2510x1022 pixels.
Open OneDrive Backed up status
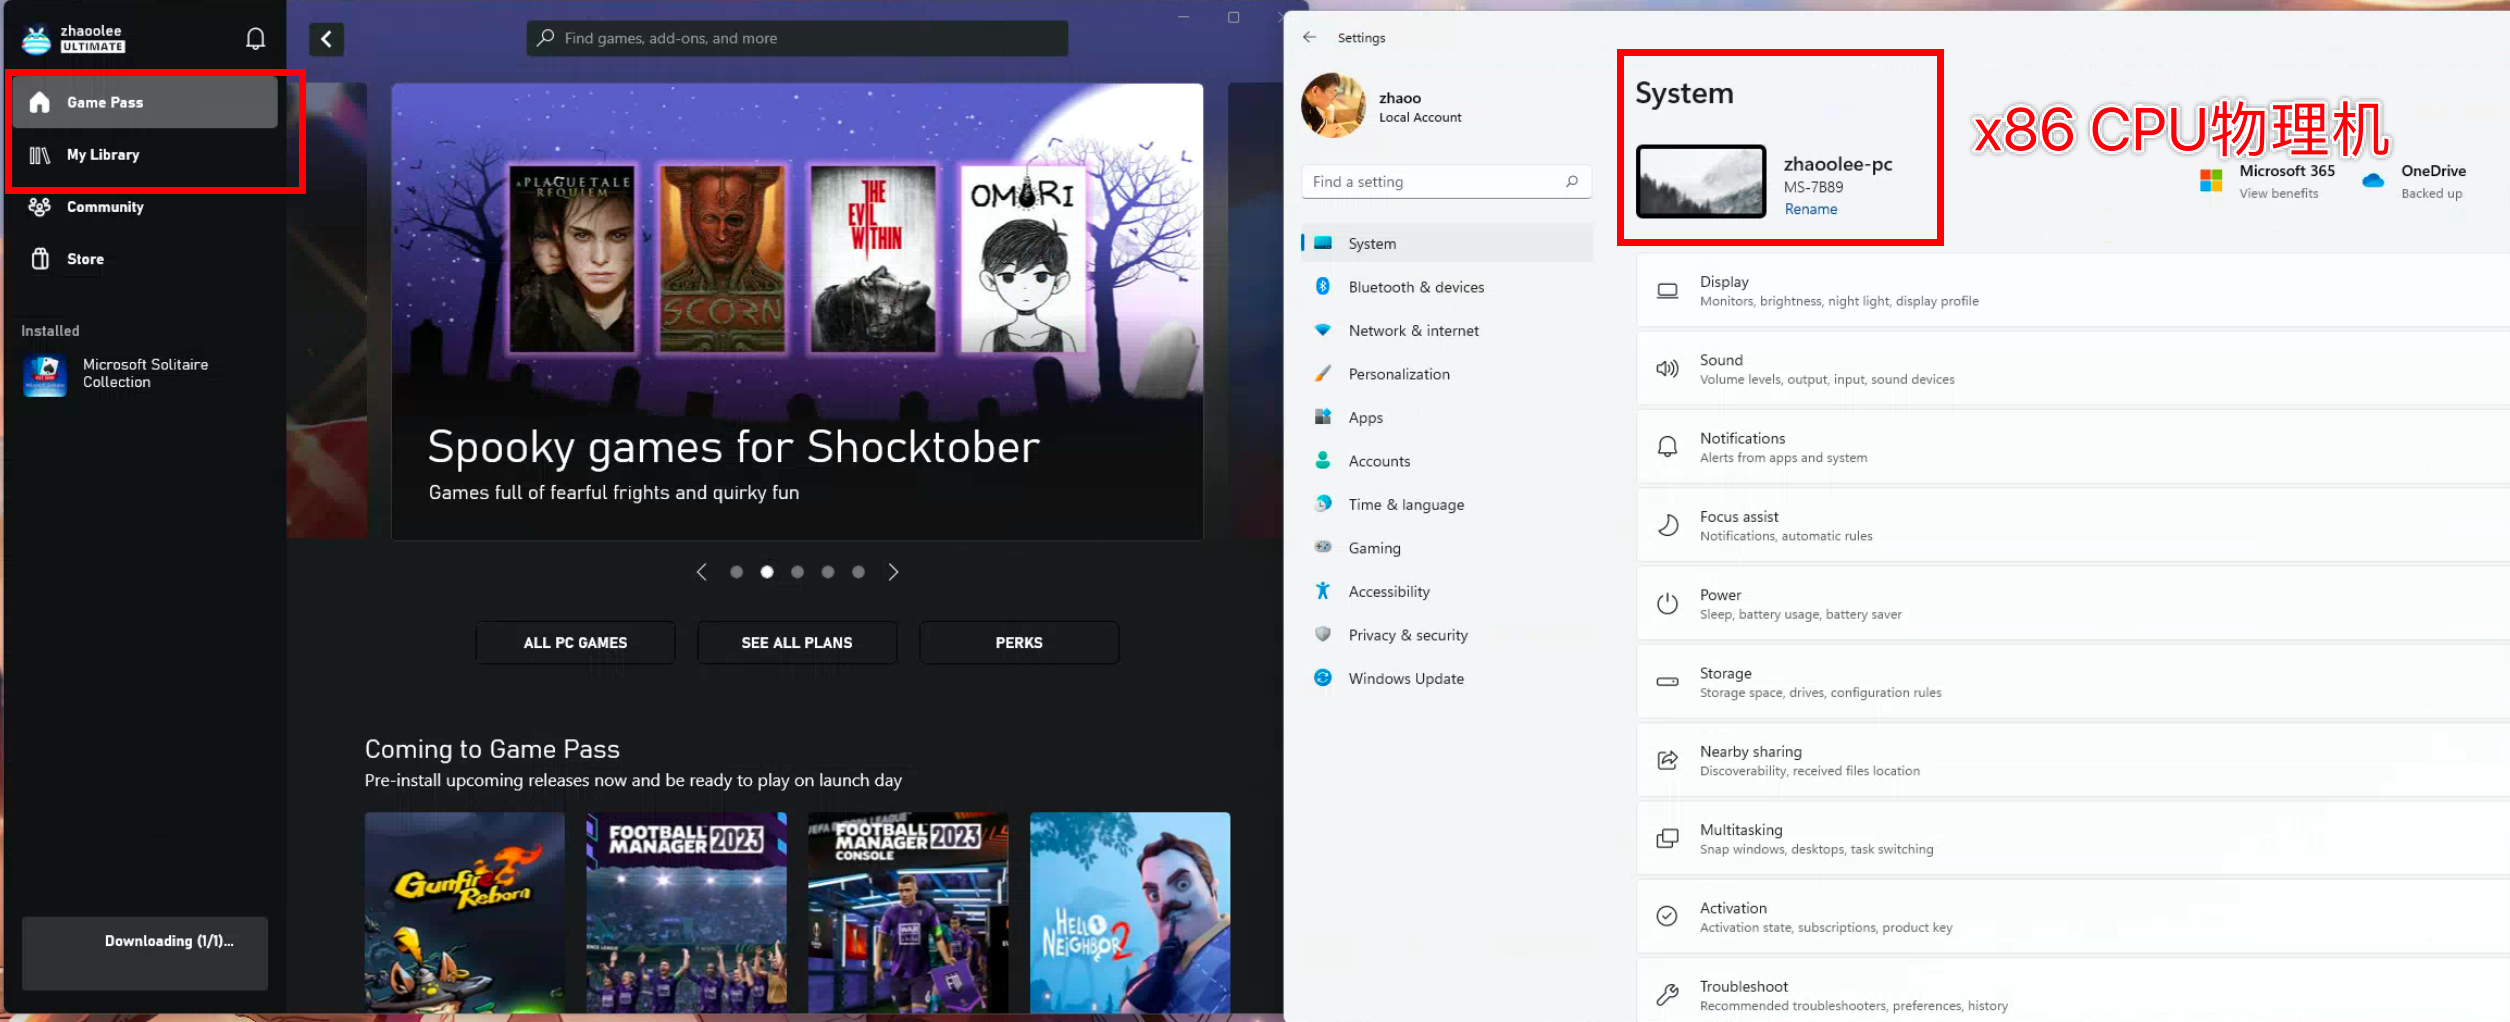tap(2414, 181)
